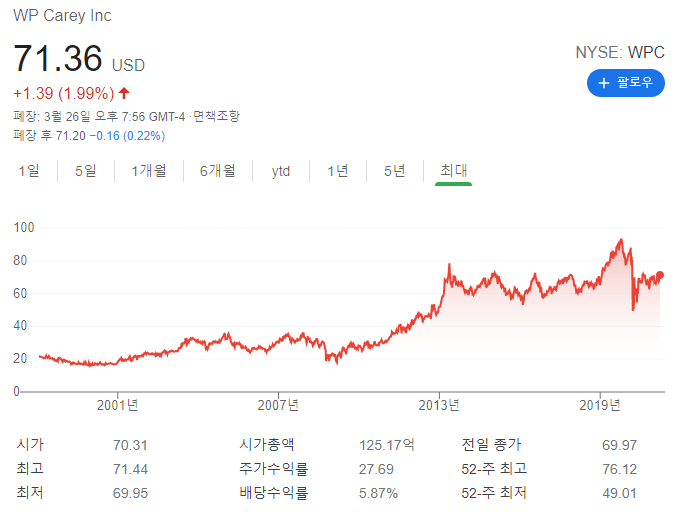Open the ytd range tab
This screenshot has height=516, width=681.
[x=281, y=171]
